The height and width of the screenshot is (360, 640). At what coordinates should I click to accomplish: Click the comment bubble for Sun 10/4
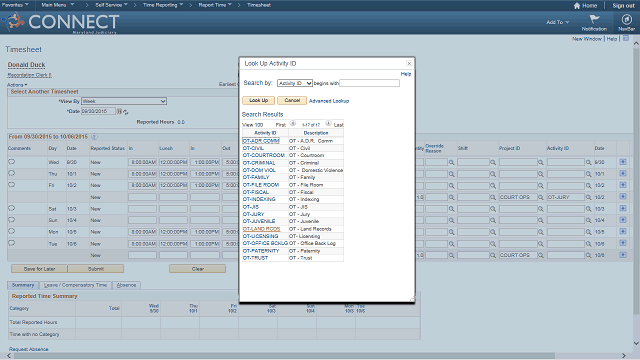tap(11, 220)
